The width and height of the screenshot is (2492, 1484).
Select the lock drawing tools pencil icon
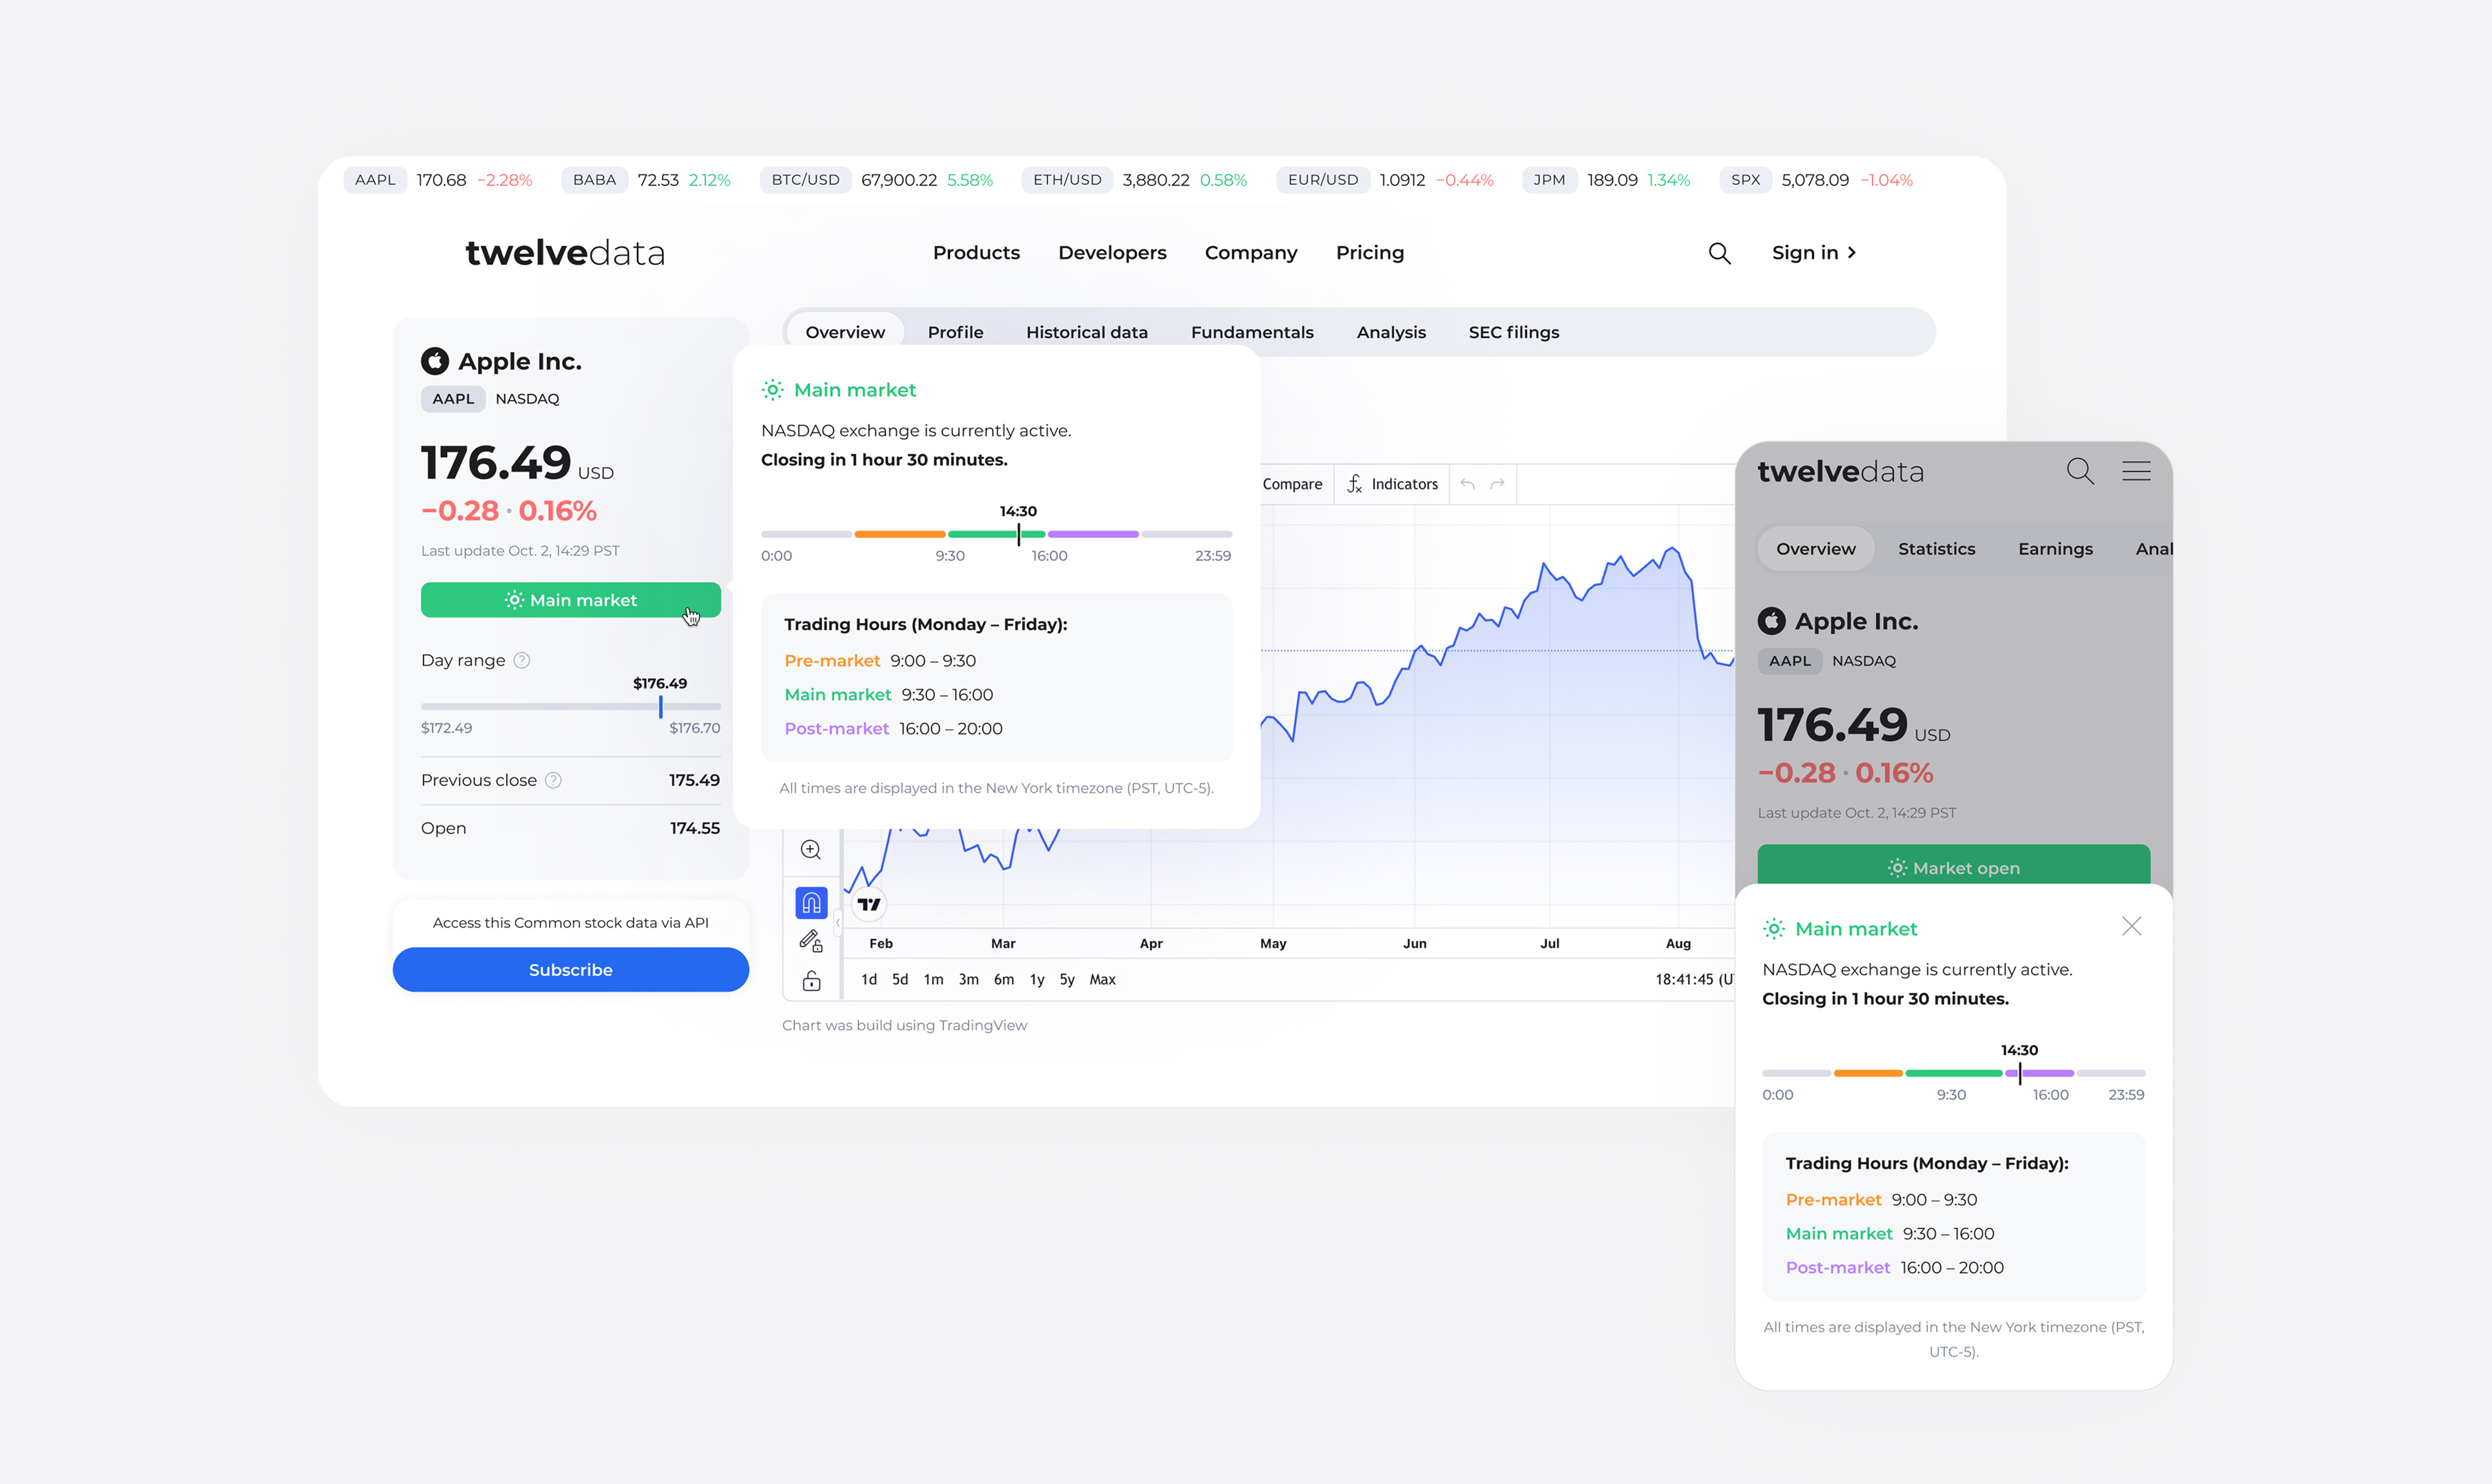(811, 940)
